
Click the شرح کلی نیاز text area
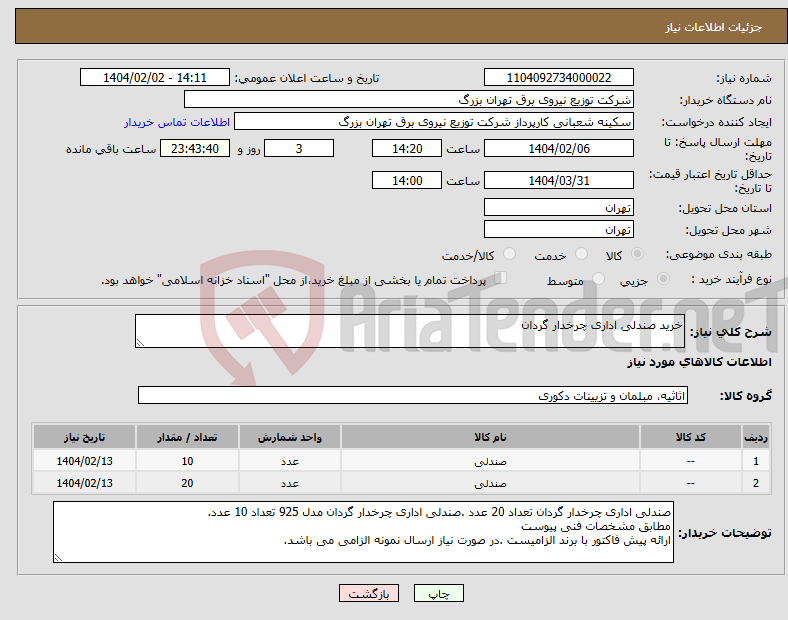pyautogui.click(x=410, y=331)
